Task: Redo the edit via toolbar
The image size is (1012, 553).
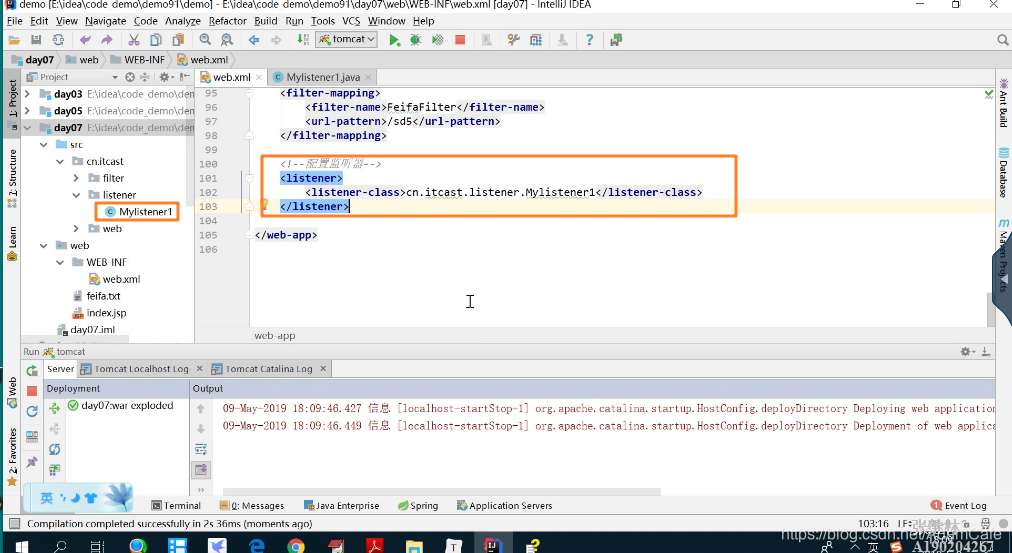Action: 107,40
